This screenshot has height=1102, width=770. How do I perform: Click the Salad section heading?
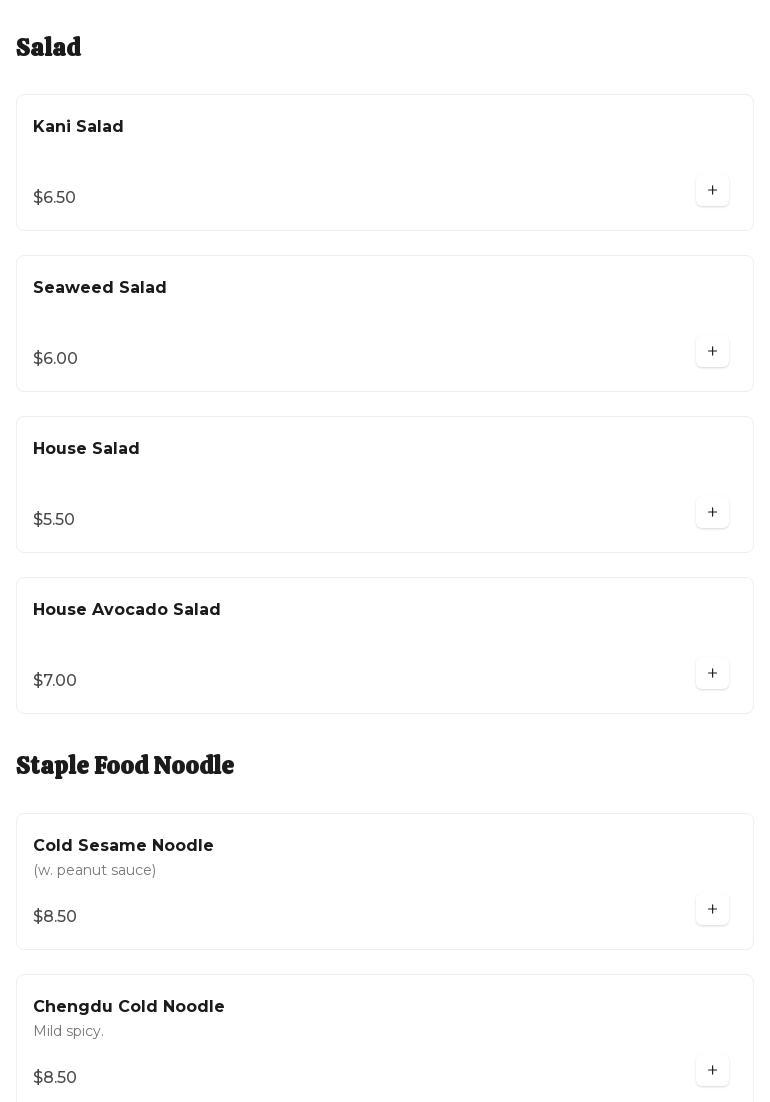coord(49,47)
